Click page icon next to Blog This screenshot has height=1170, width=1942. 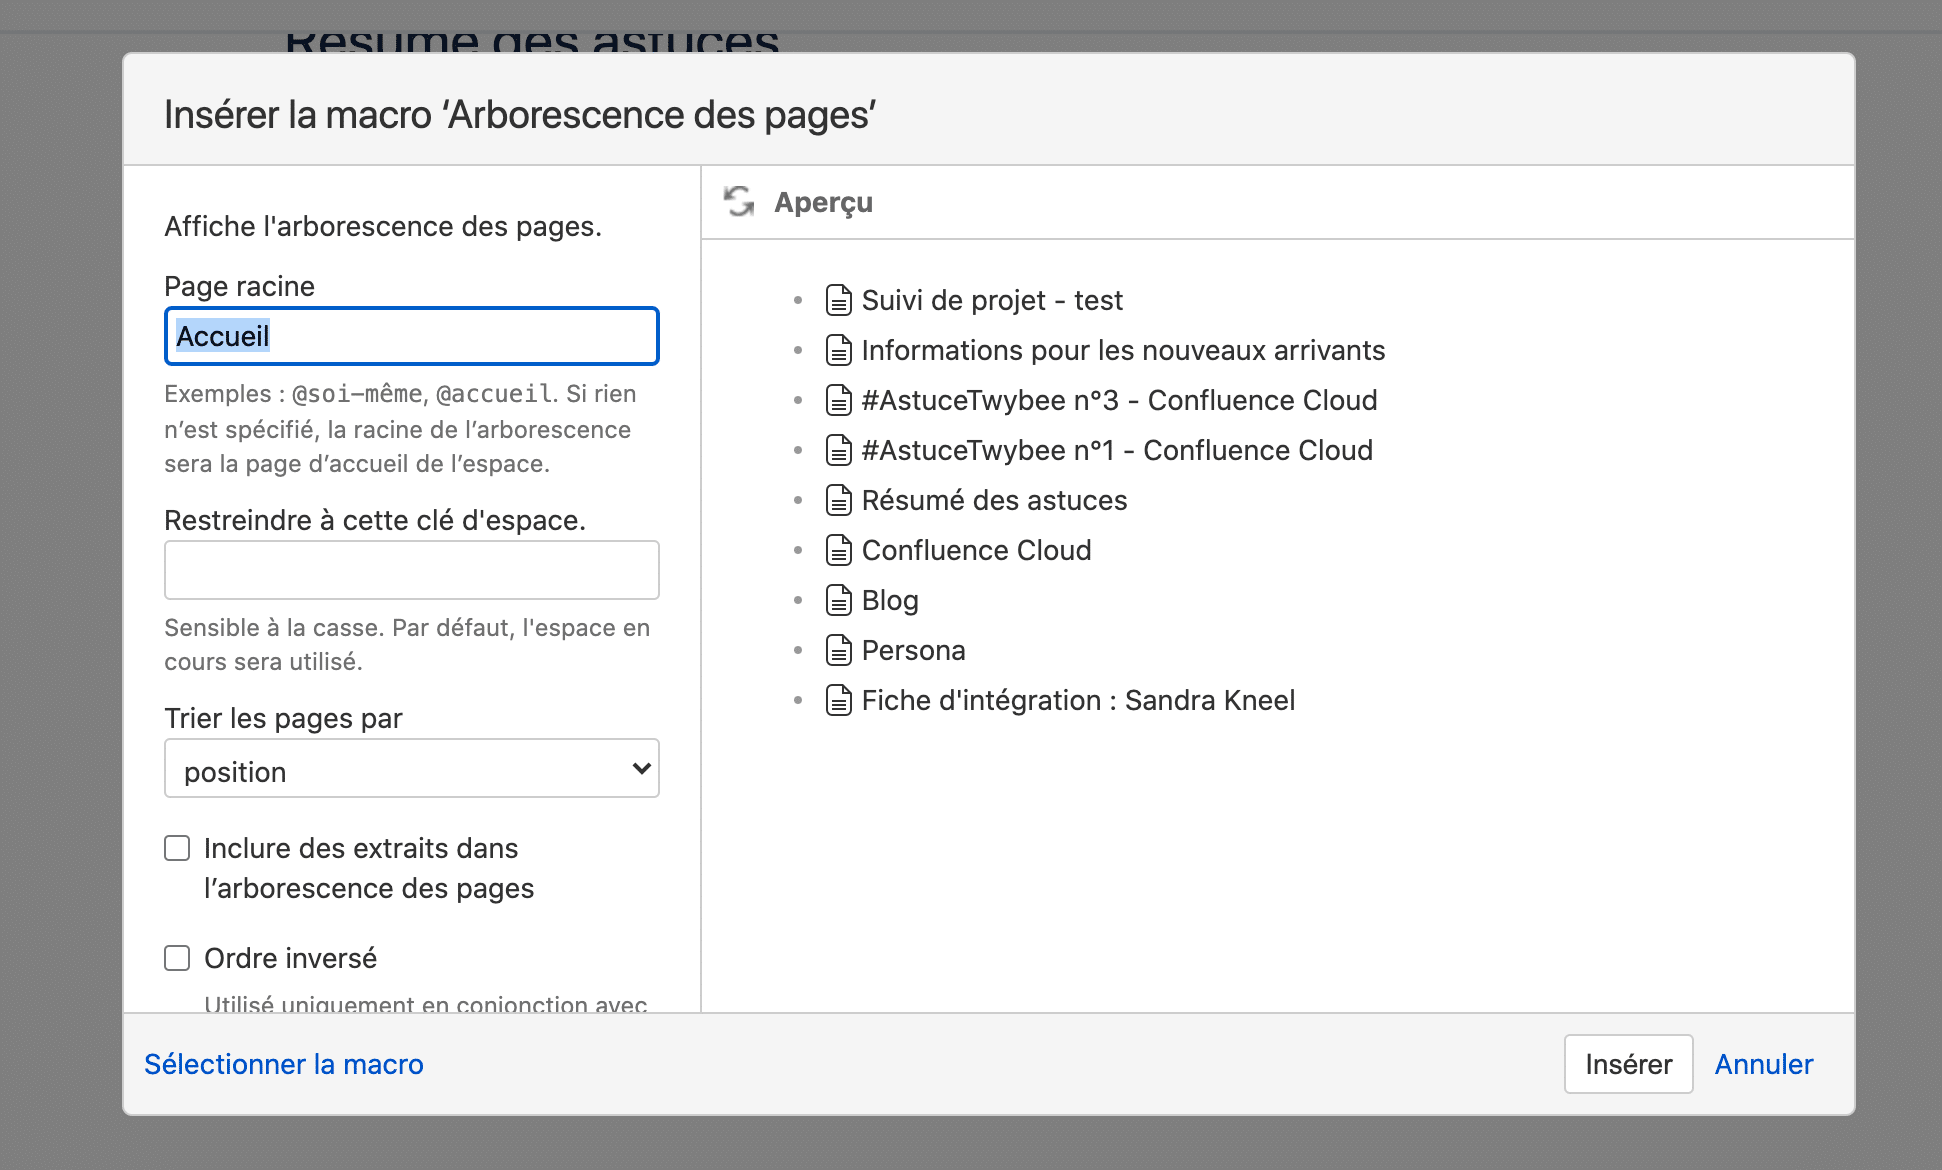839,600
